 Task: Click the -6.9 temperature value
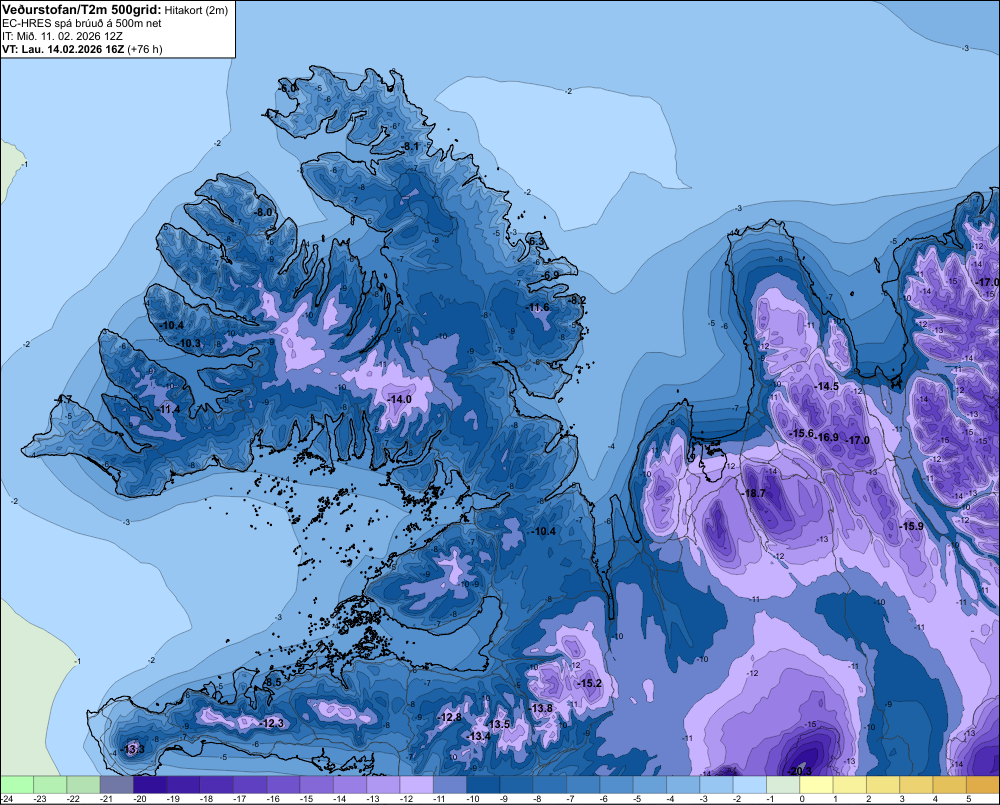pos(551,275)
